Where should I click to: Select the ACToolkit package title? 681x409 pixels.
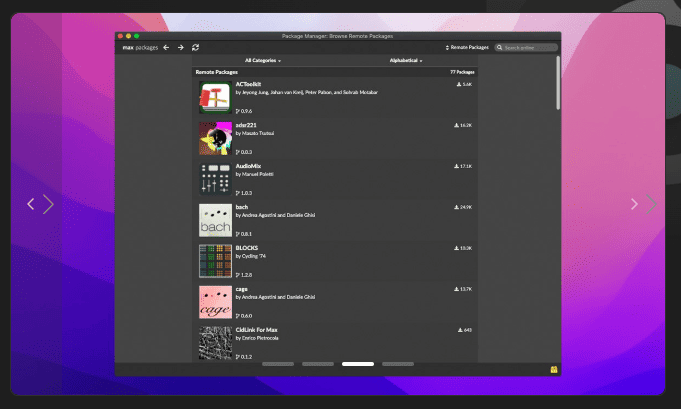[x=248, y=84]
